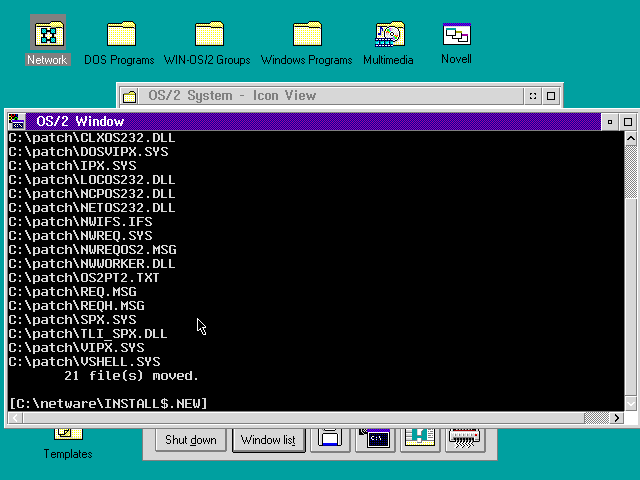The height and width of the screenshot is (480, 640).
Task: Click the C:\patch\NWREQ.SYS line
Action: pos(80,236)
